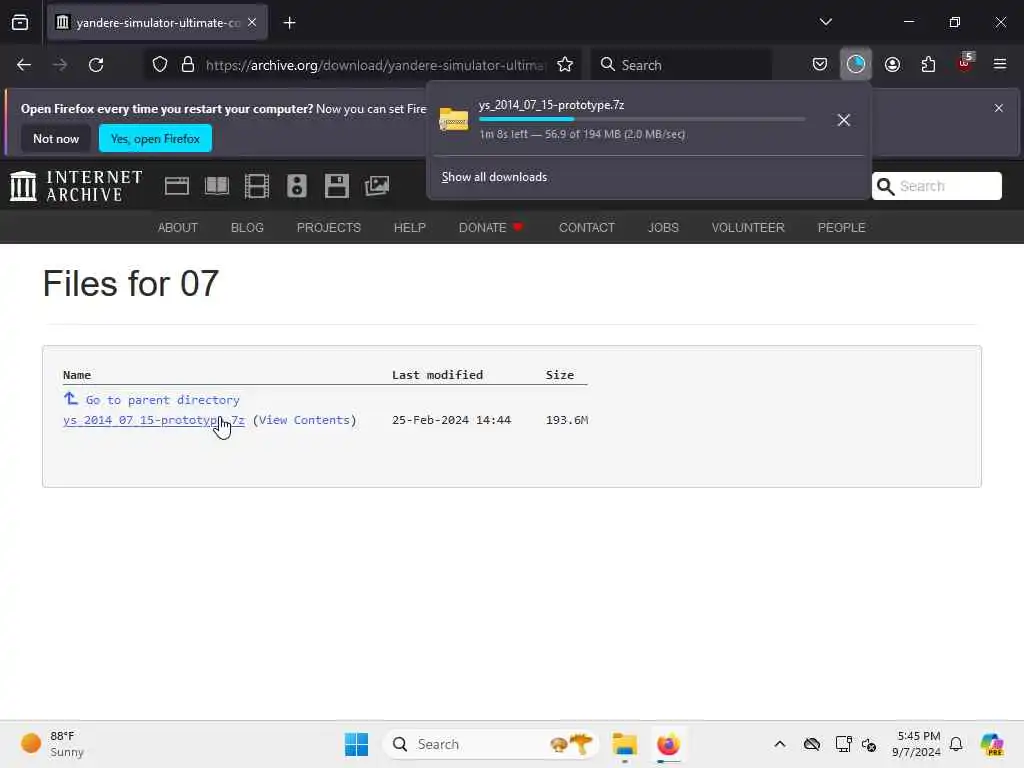
Task: Open the BLOG menu item
Action: [247, 227]
